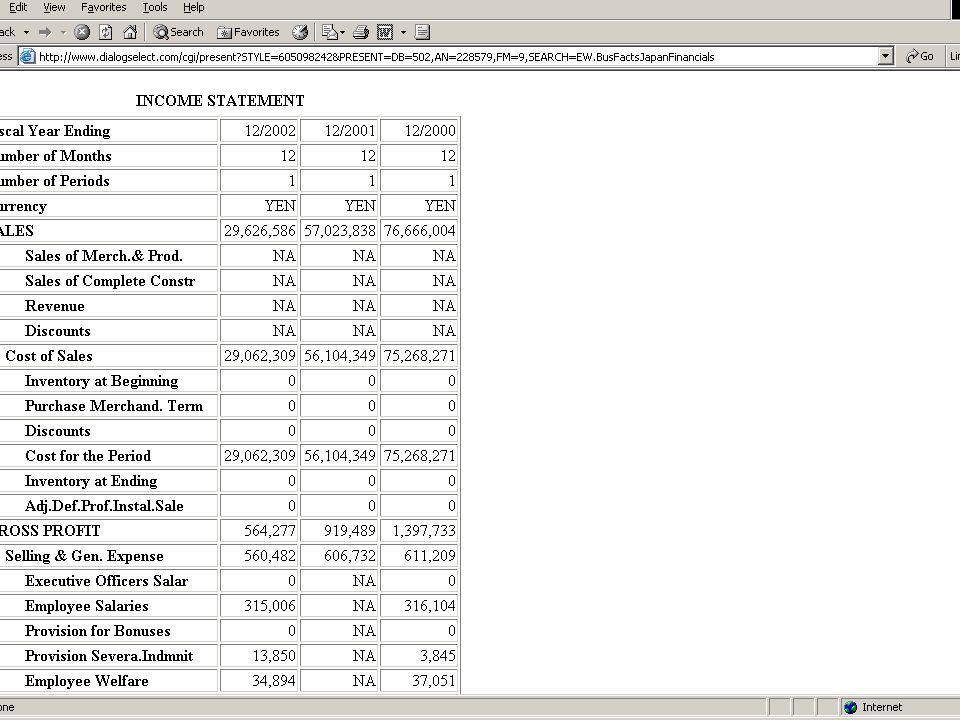The width and height of the screenshot is (960, 720).
Task: Click the Cost for the Period label
Action: 88,456
